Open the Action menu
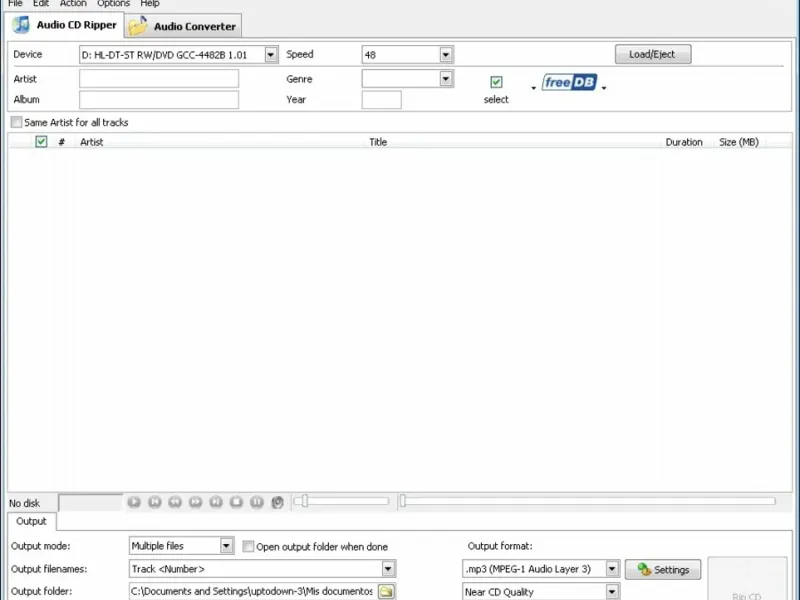Viewport: 800px width, 600px height. 73,4
